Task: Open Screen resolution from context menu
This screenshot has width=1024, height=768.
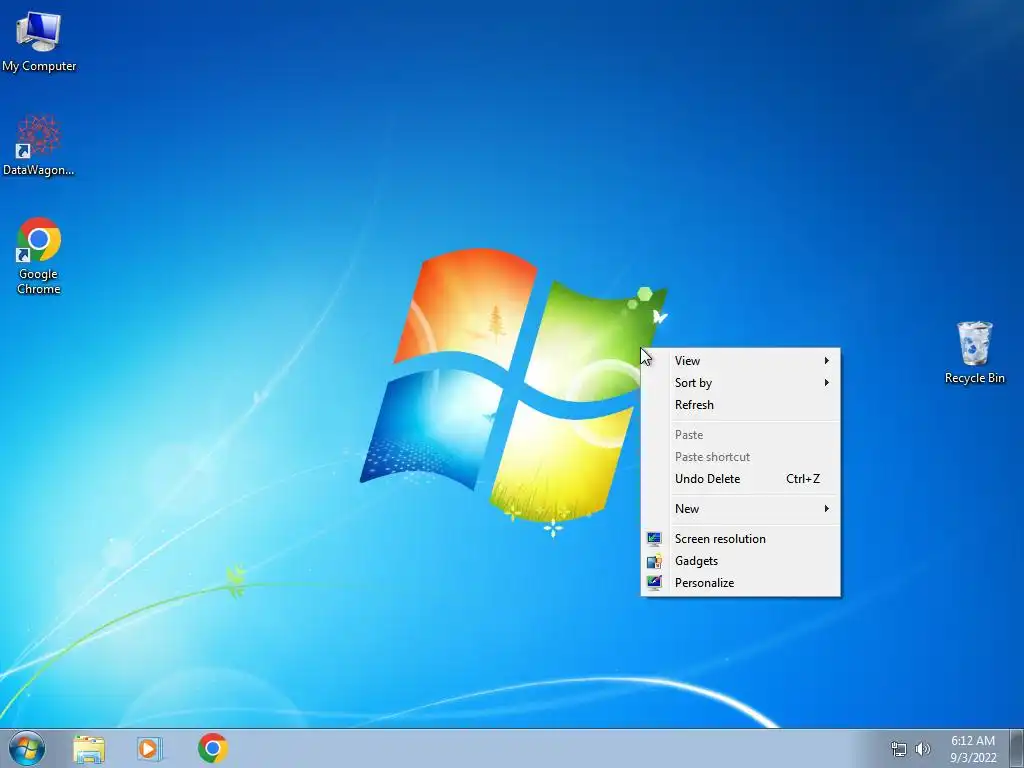Action: 741,539
